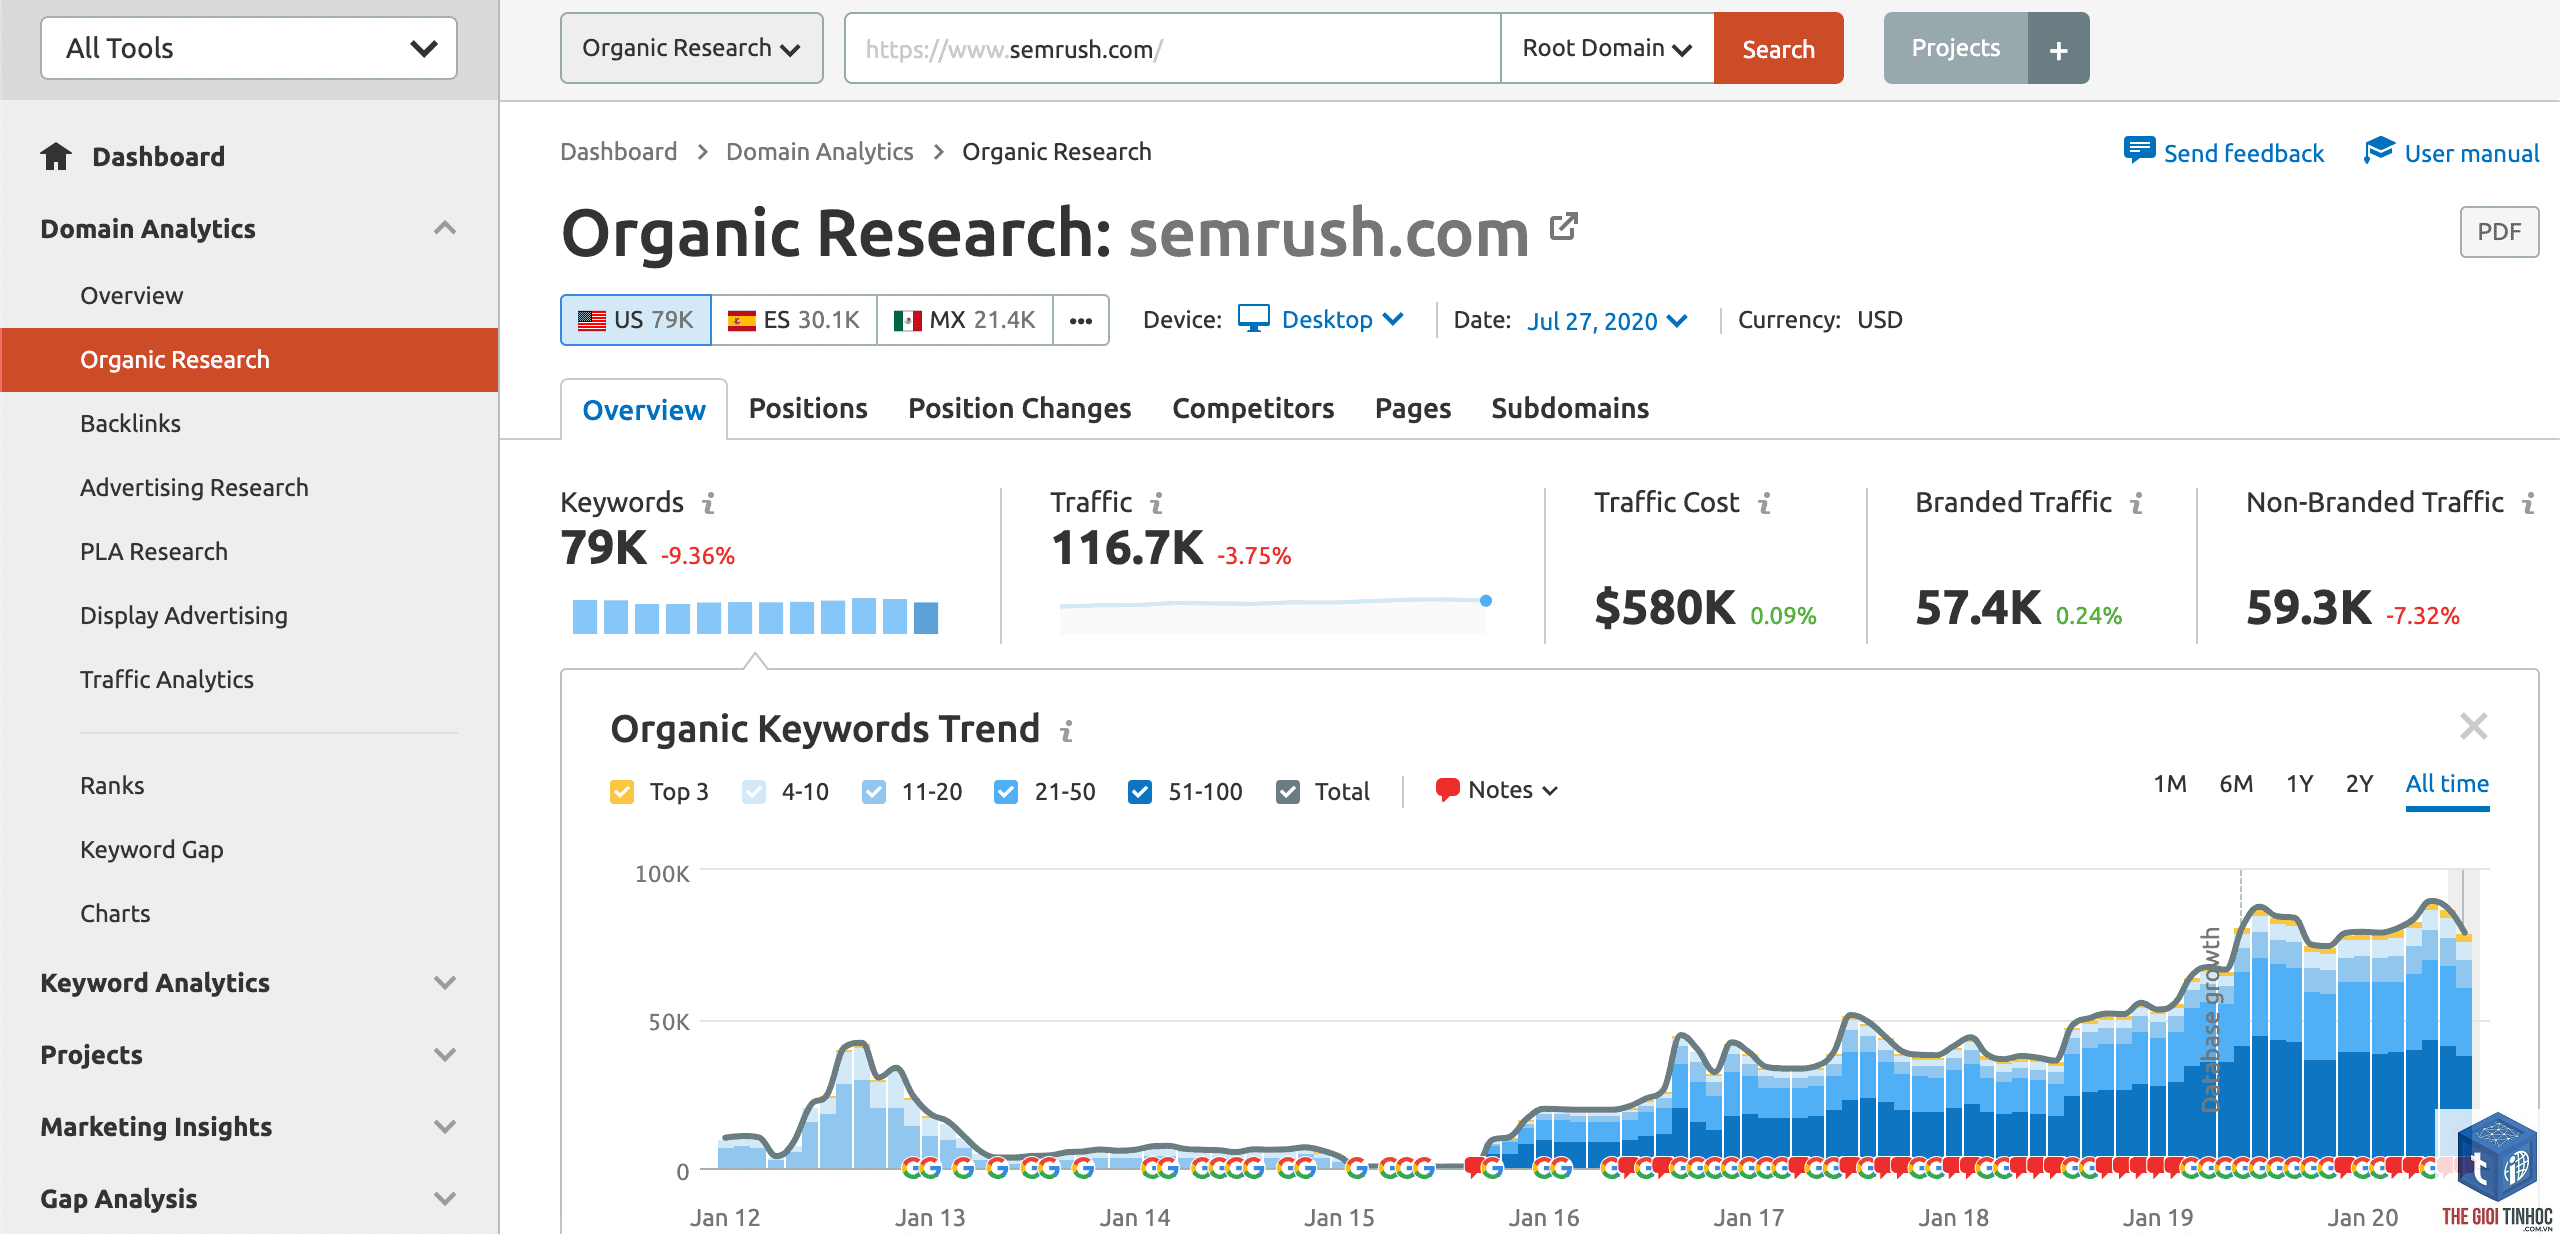Click the Traffic info icon
The width and height of the screenshot is (2560, 1234).
point(1157,503)
